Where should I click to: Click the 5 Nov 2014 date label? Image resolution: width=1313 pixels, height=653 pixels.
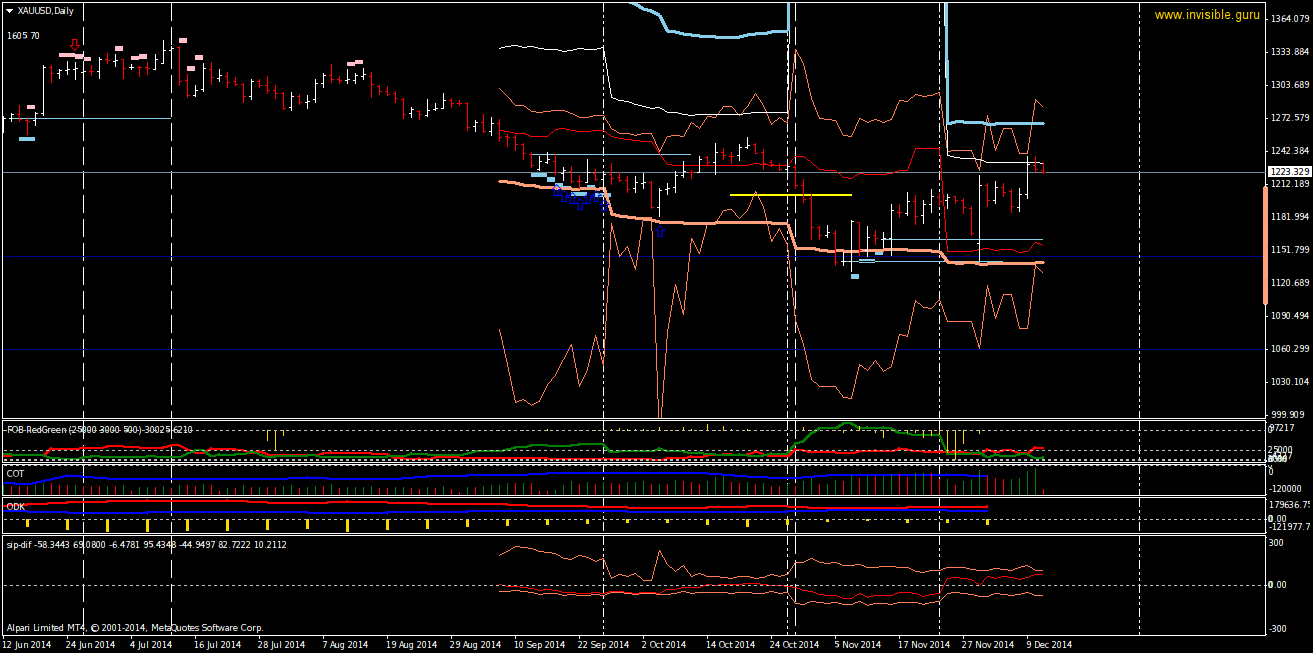(x=857, y=645)
